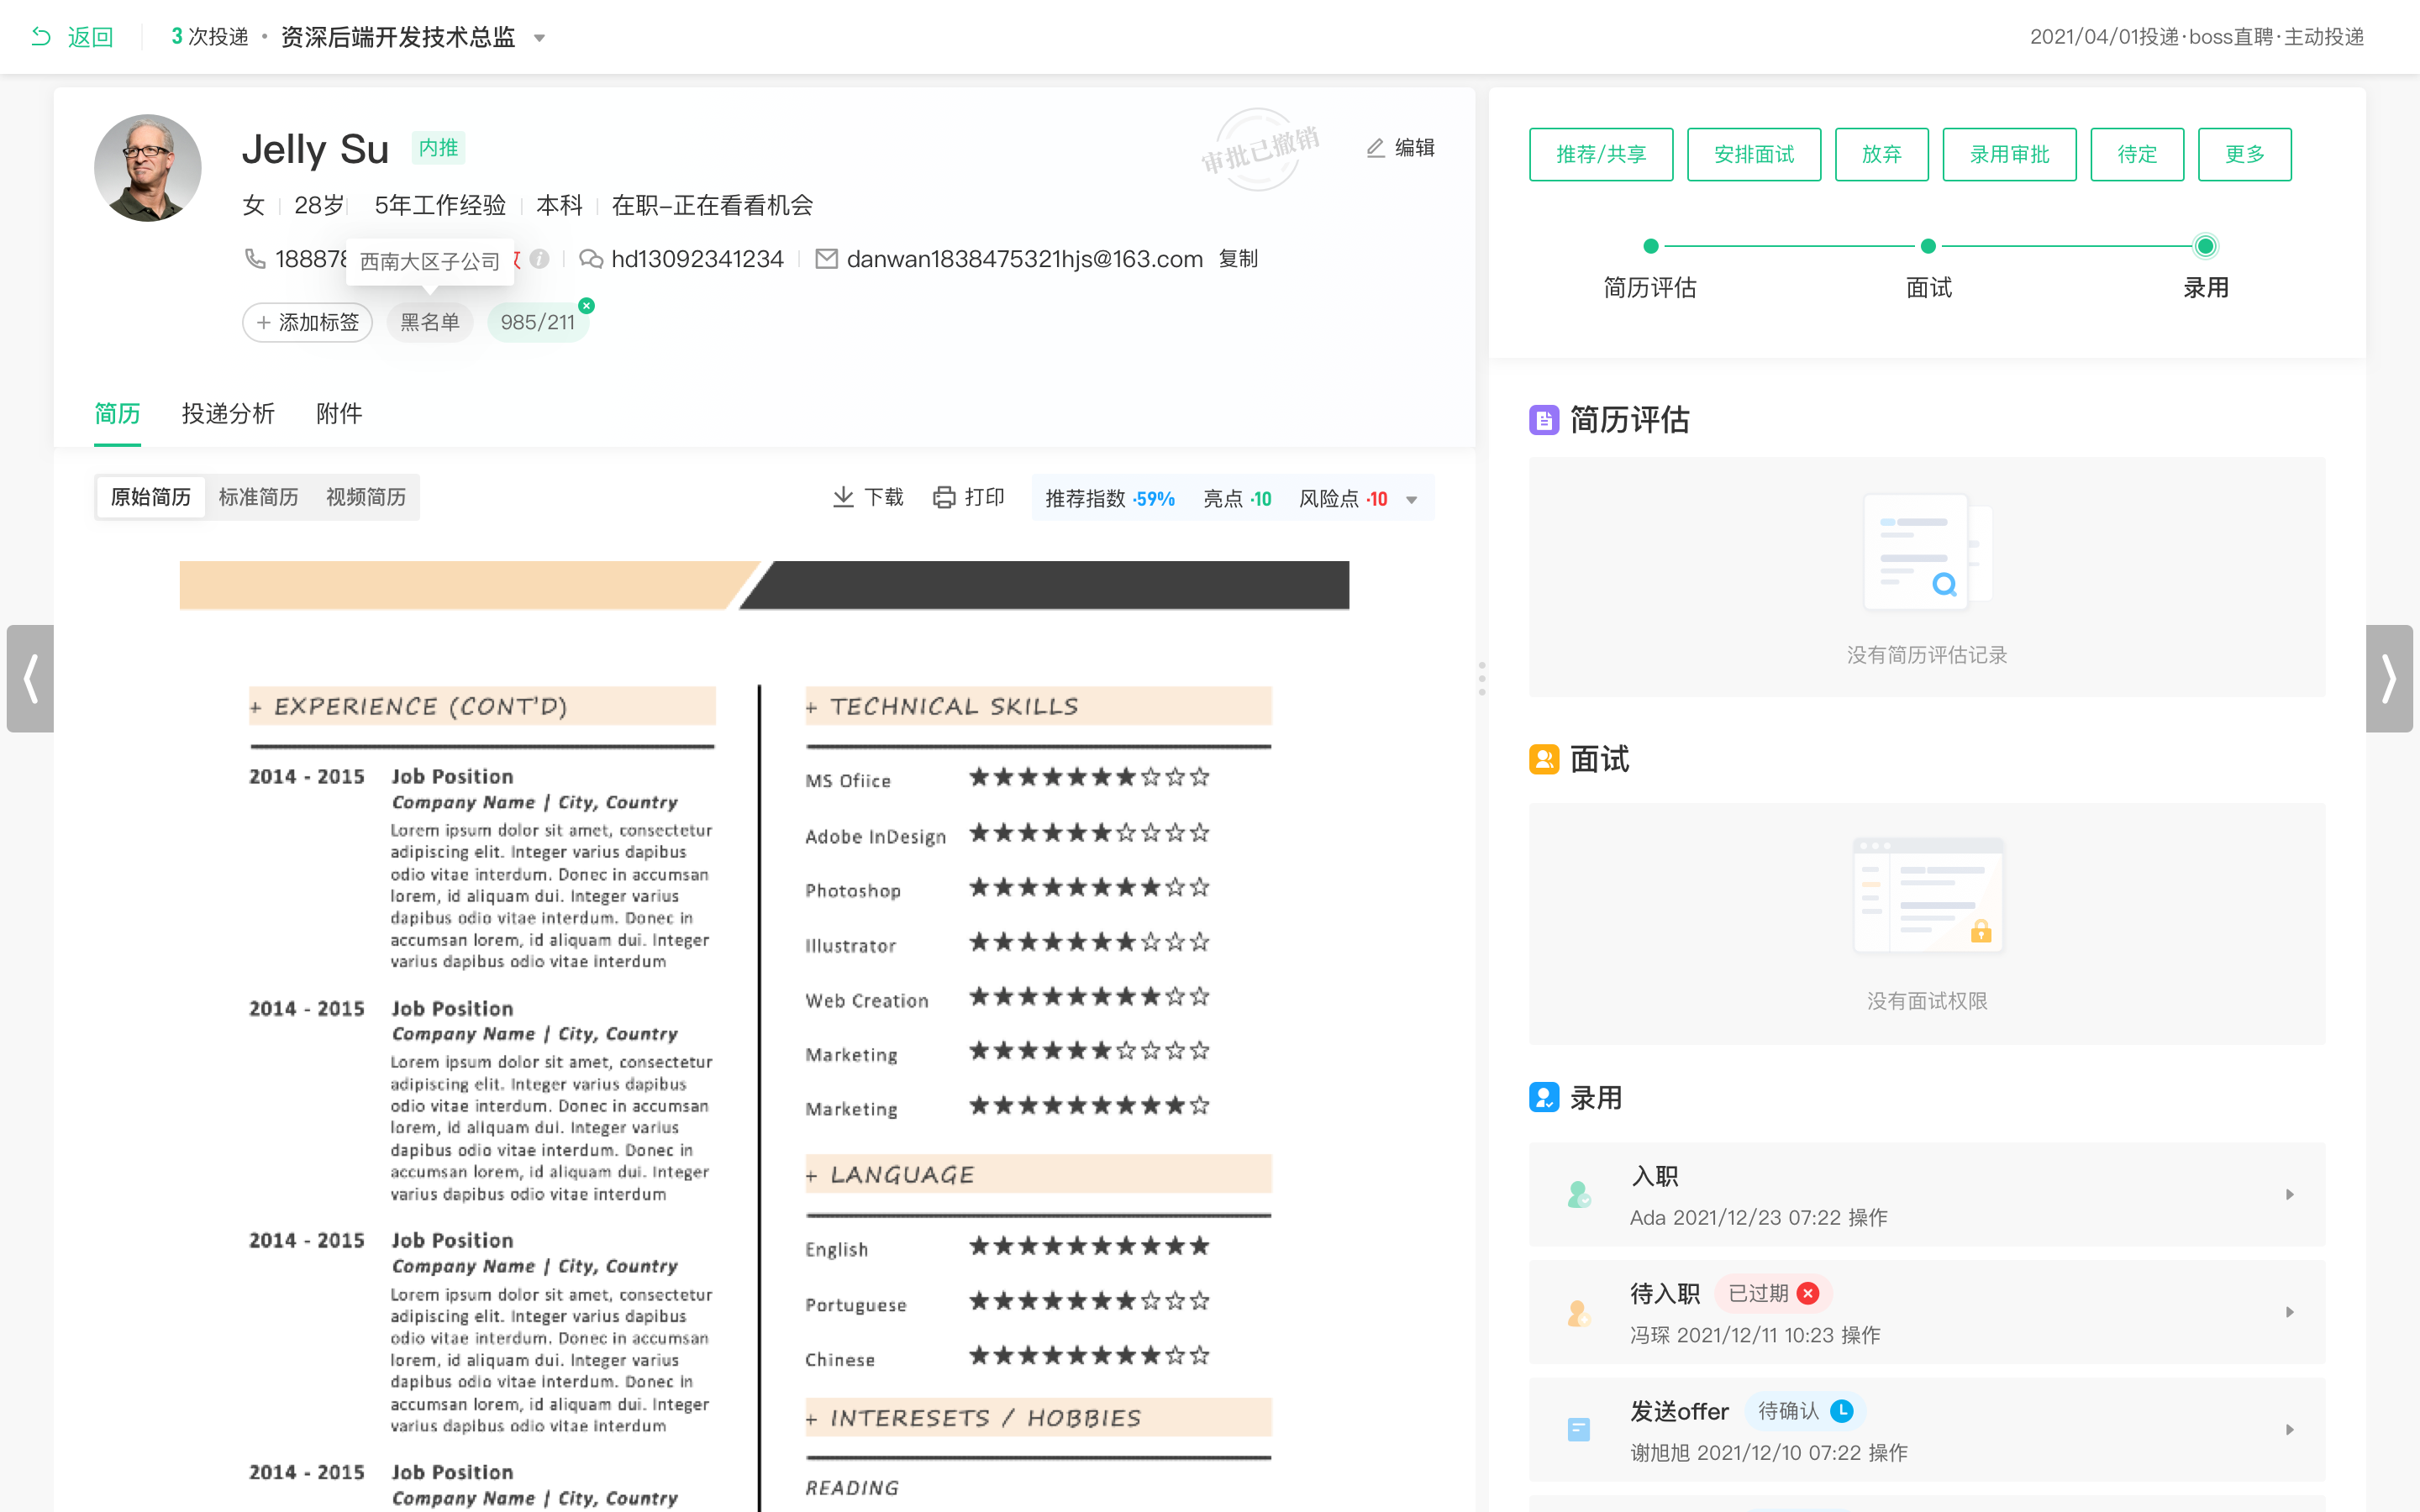Click the 放弃 button

click(1882, 154)
